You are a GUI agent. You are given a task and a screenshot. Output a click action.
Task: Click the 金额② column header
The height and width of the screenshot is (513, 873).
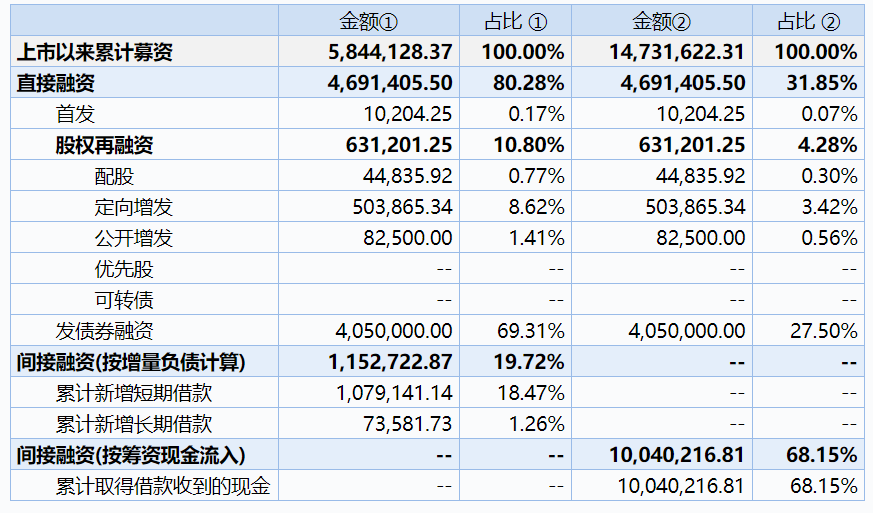click(661, 22)
